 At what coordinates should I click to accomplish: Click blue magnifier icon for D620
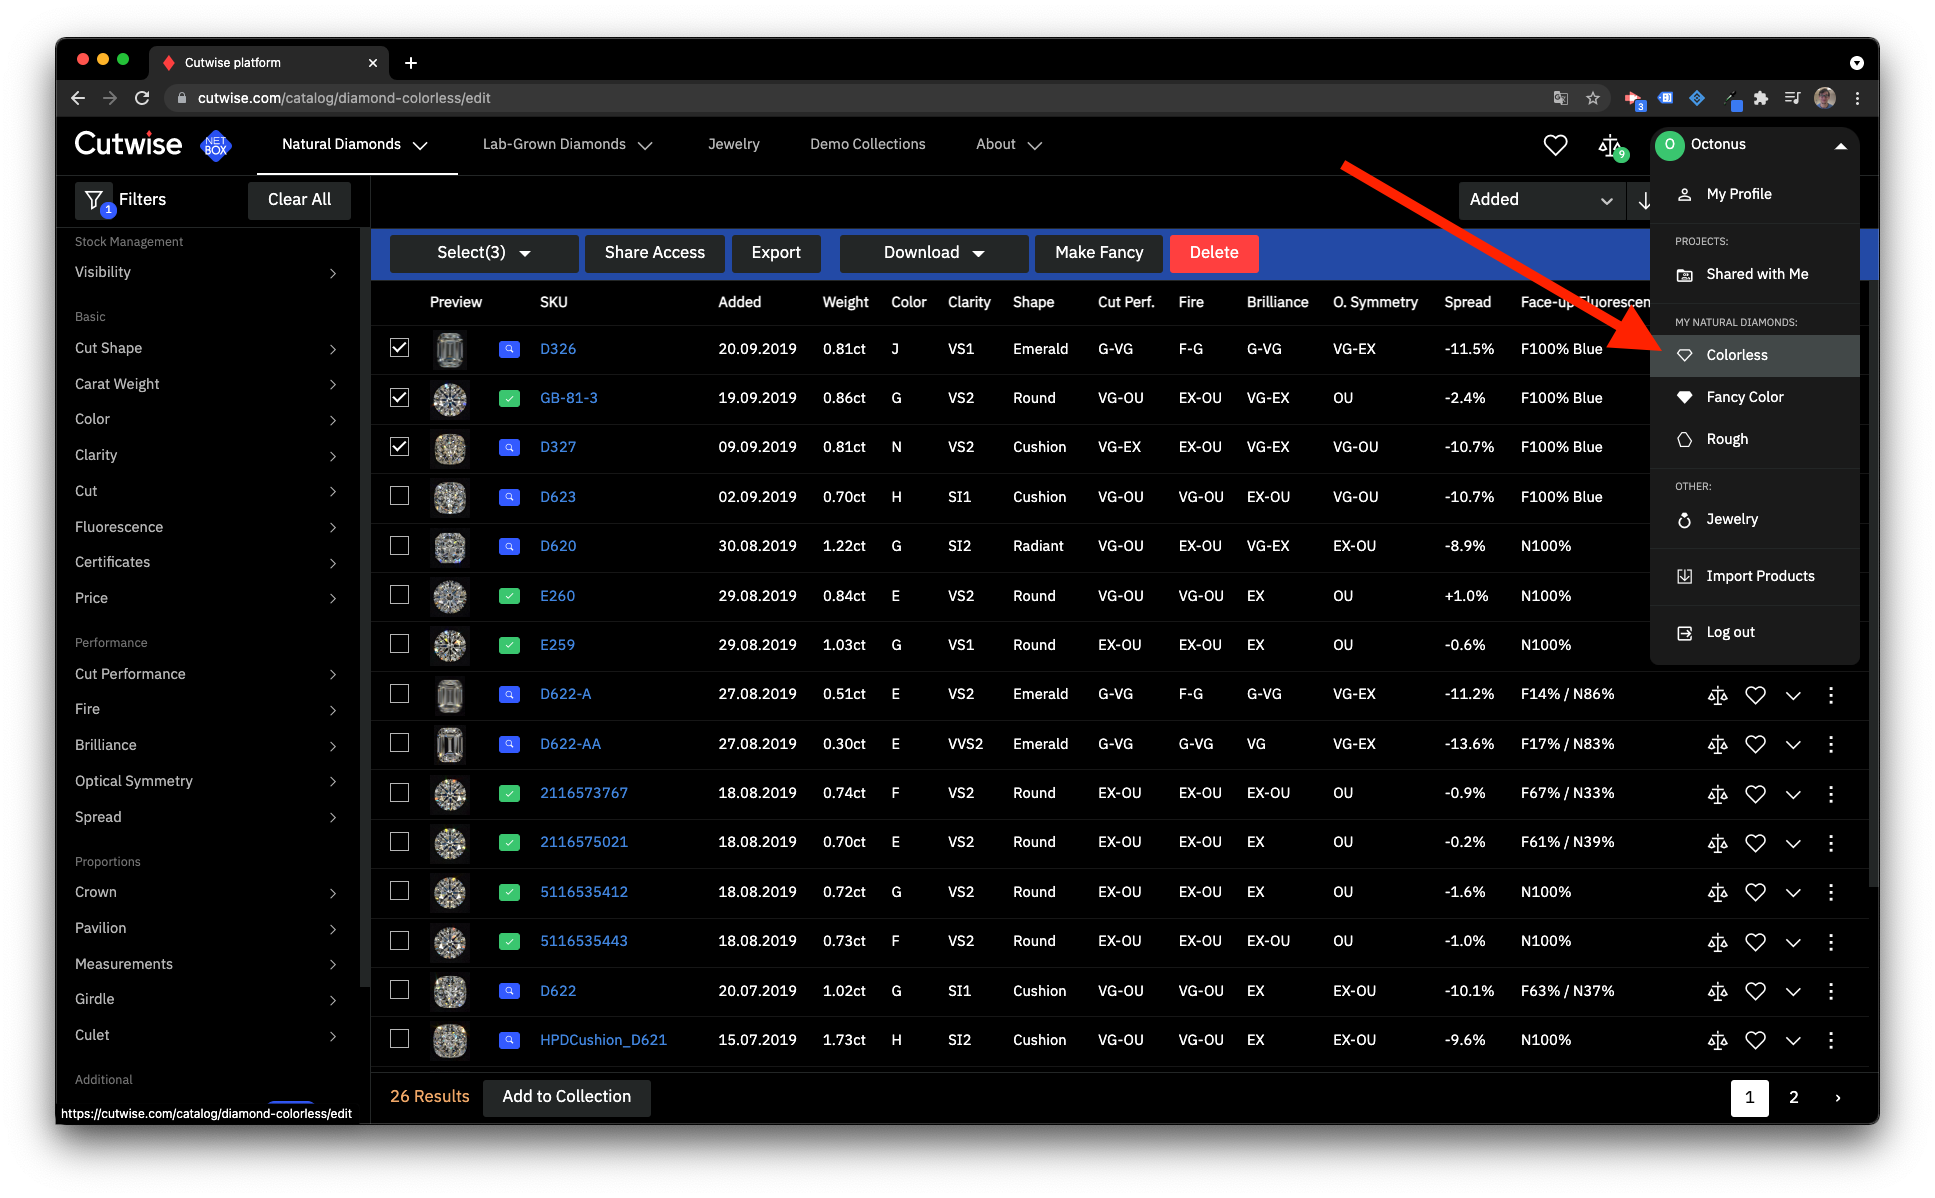(509, 546)
